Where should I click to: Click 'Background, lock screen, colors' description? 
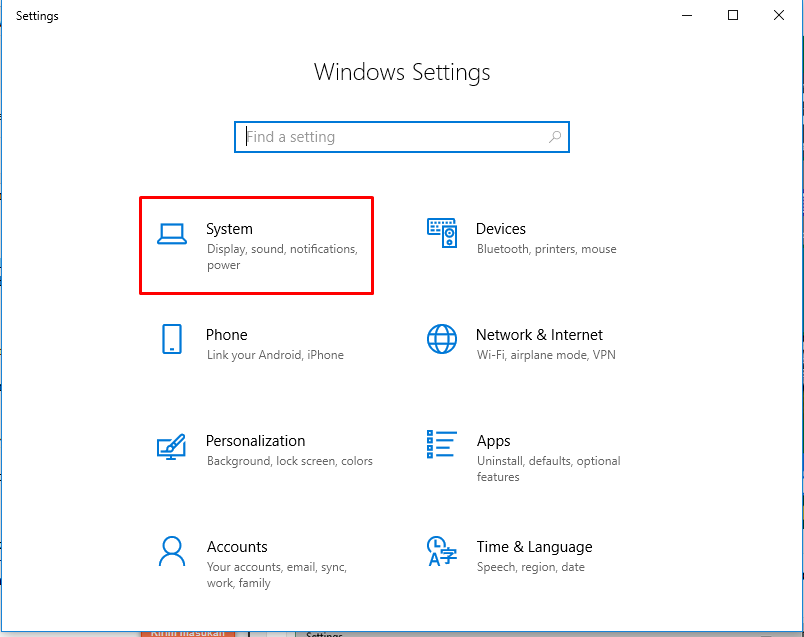coord(290,461)
